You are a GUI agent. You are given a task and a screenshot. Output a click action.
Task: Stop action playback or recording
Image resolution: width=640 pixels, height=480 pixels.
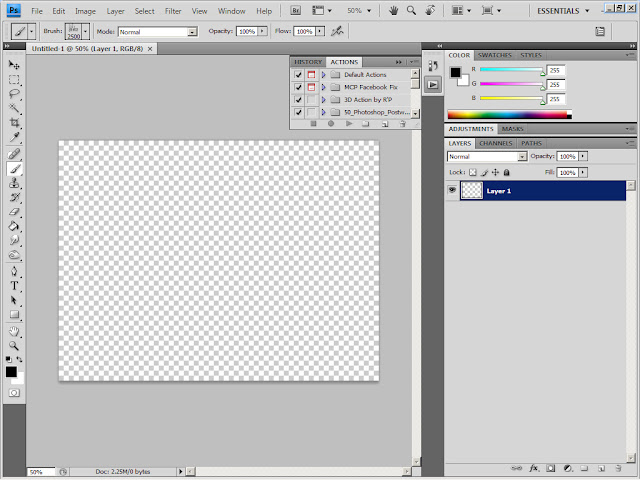tap(313, 123)
